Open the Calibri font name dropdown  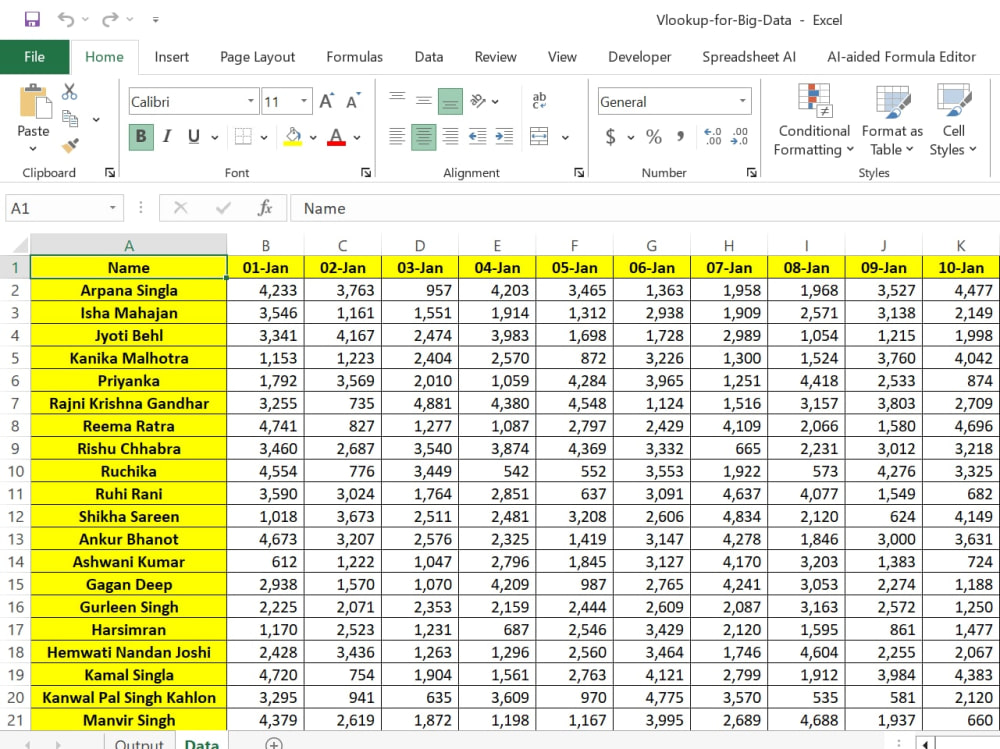[x=251, y=101]
